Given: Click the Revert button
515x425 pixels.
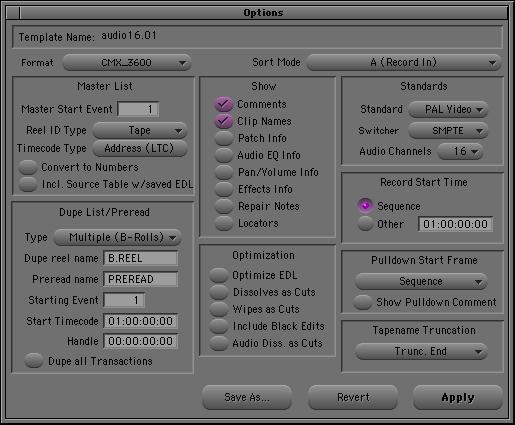Looking at the screenshot, I should tap(353, 397).
